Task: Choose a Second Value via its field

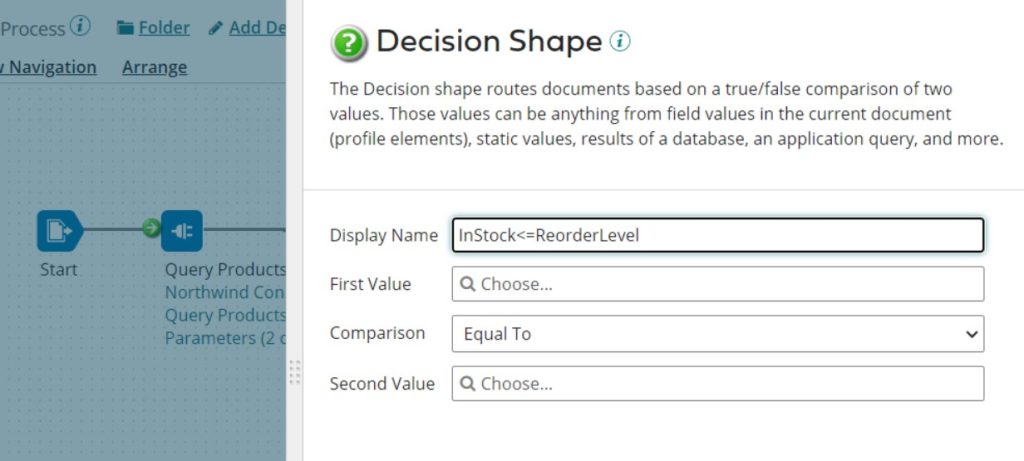Action: click(717, 384)
